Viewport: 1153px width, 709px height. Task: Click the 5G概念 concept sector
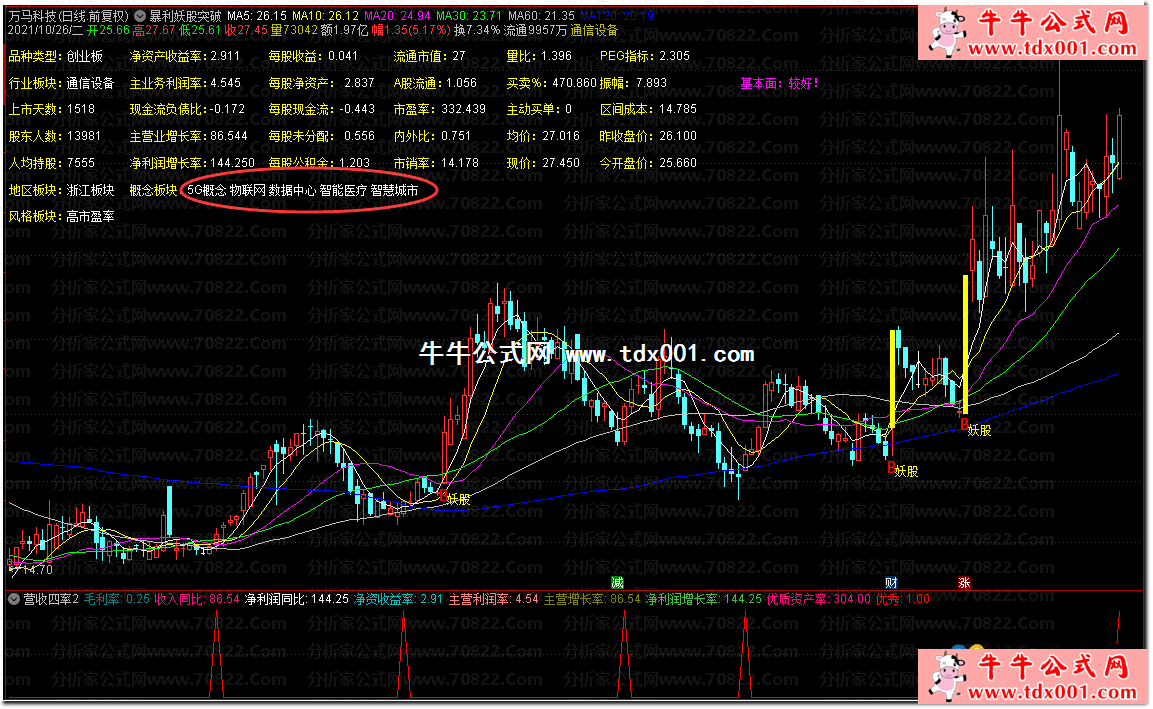point(206,190)
